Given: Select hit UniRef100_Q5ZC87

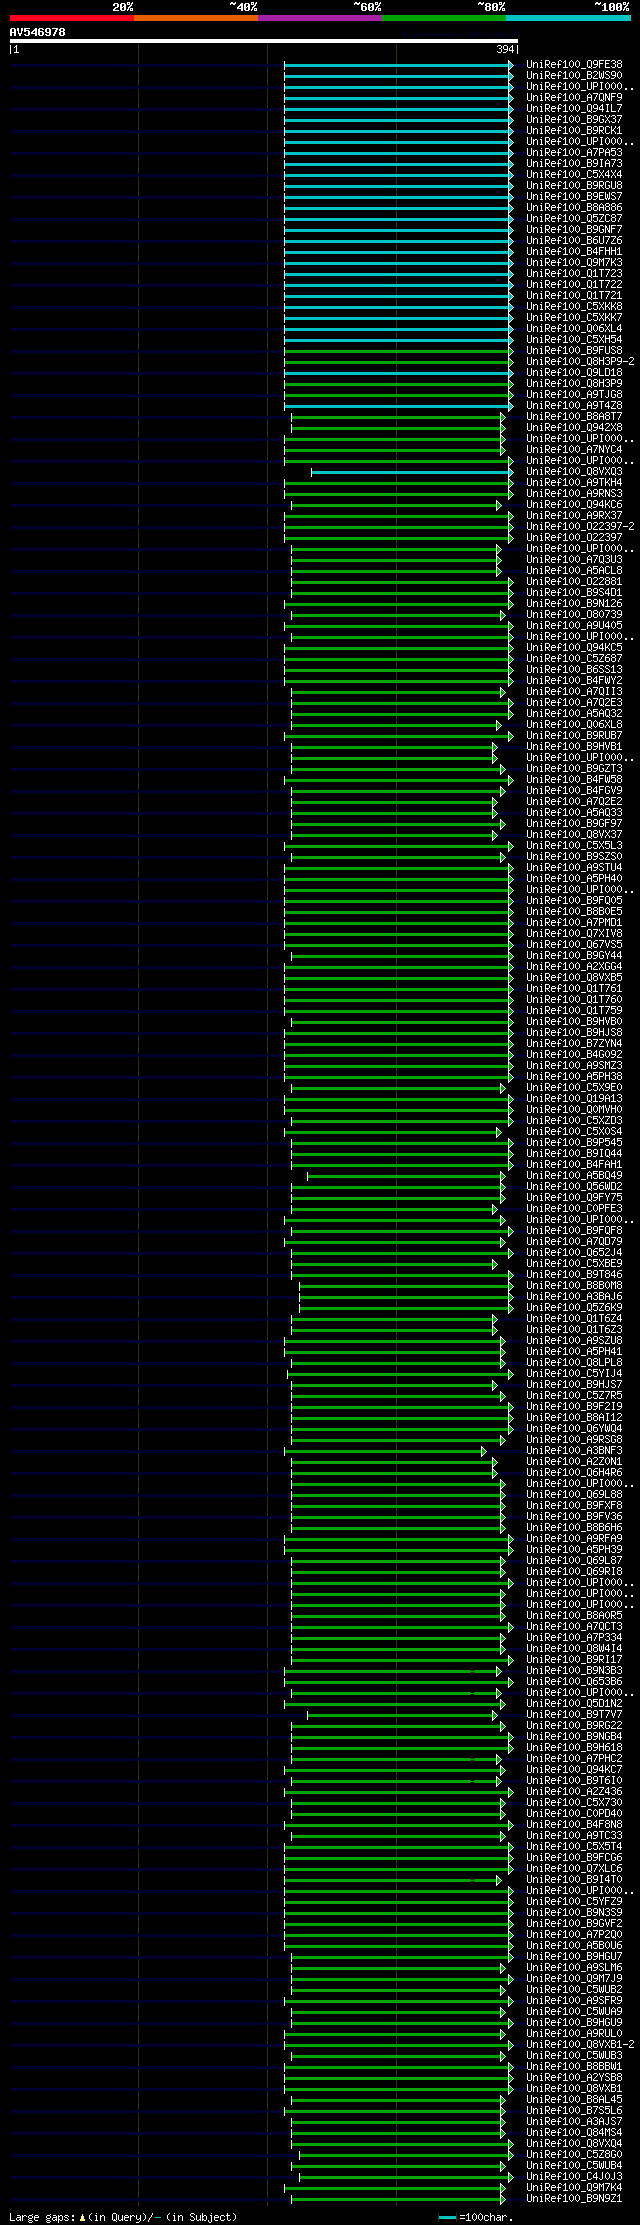Looking at the screenshot, I should click(574, 219).
